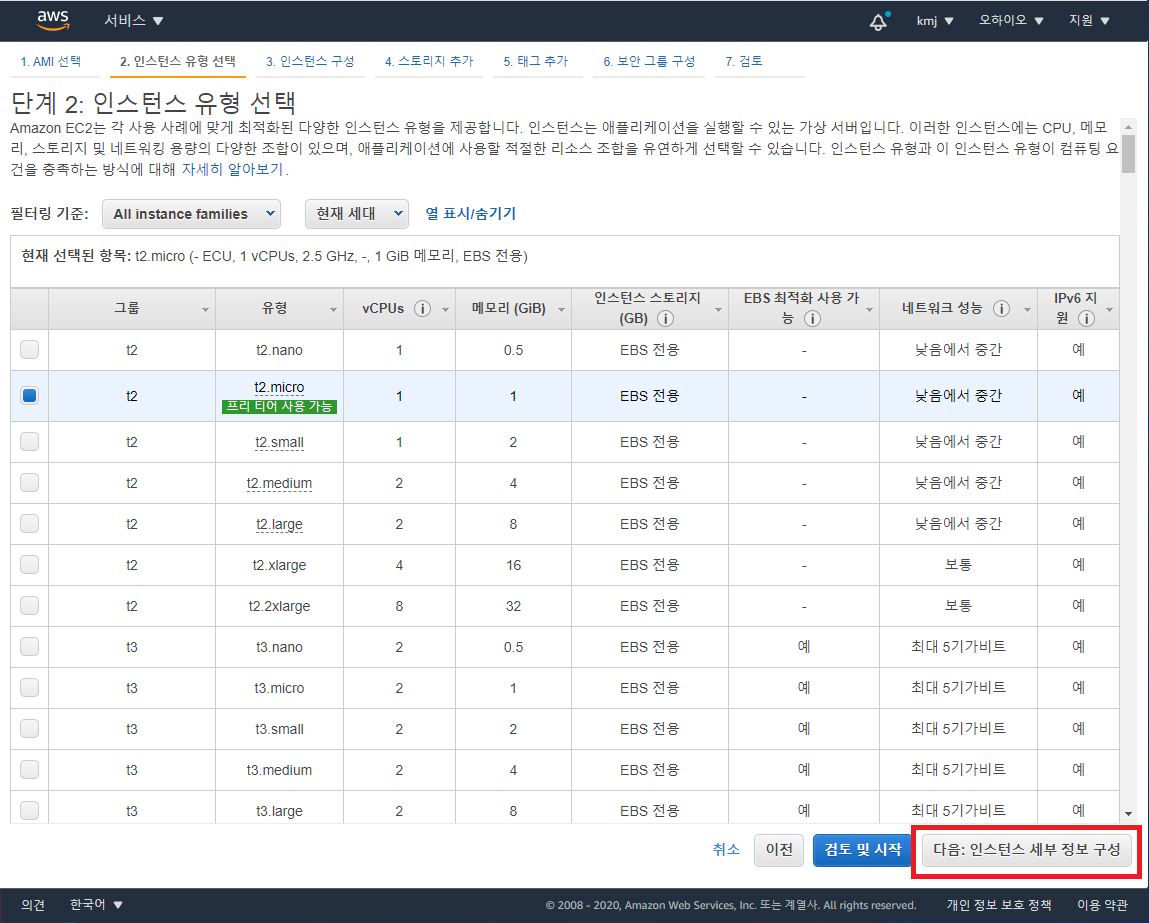Open All instance families filter dropdown
This screenshot has width=1149, height=923.
coord(191,214)
